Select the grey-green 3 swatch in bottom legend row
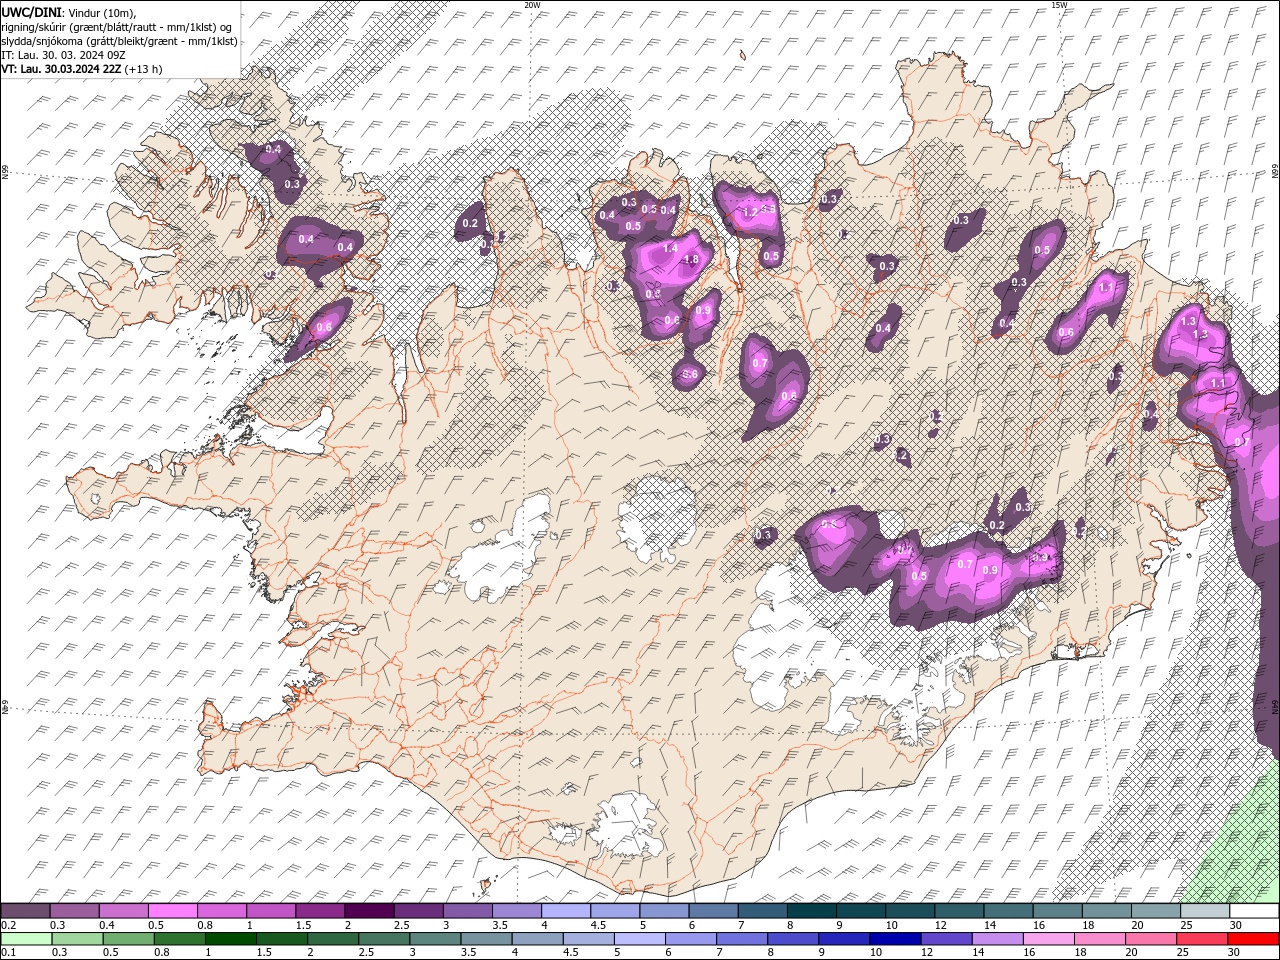This screenshot has height=960, width=1280. 435,939
